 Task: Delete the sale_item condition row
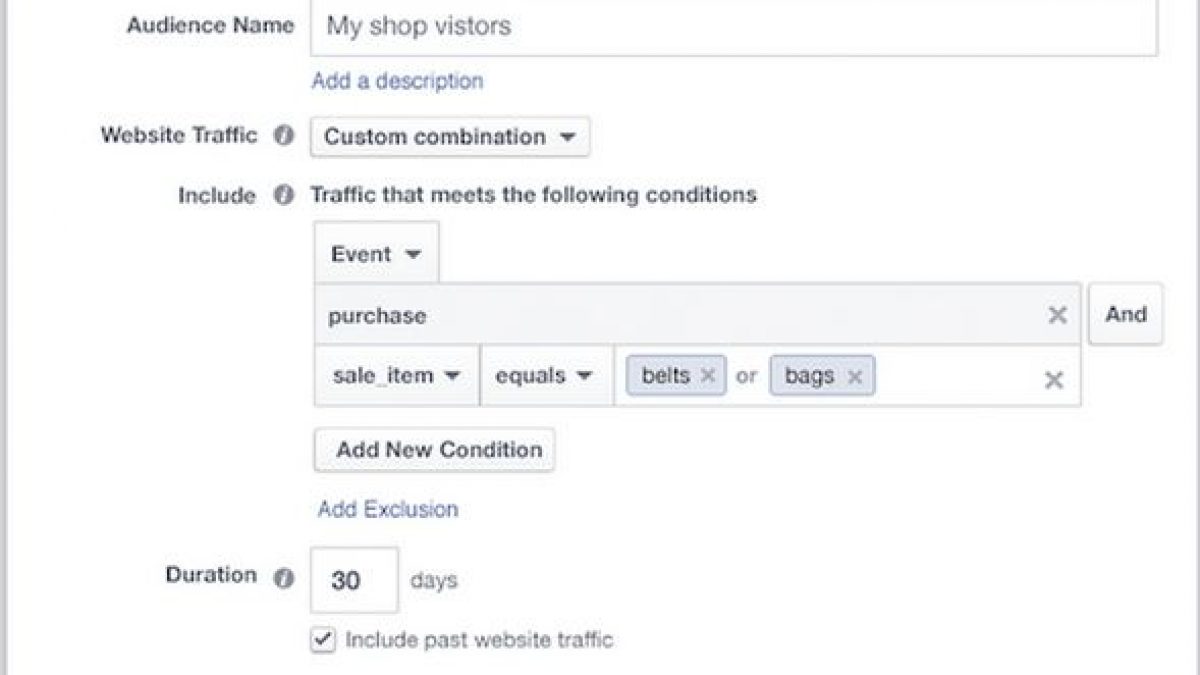pyautogui.click(x=1054, y=380)
